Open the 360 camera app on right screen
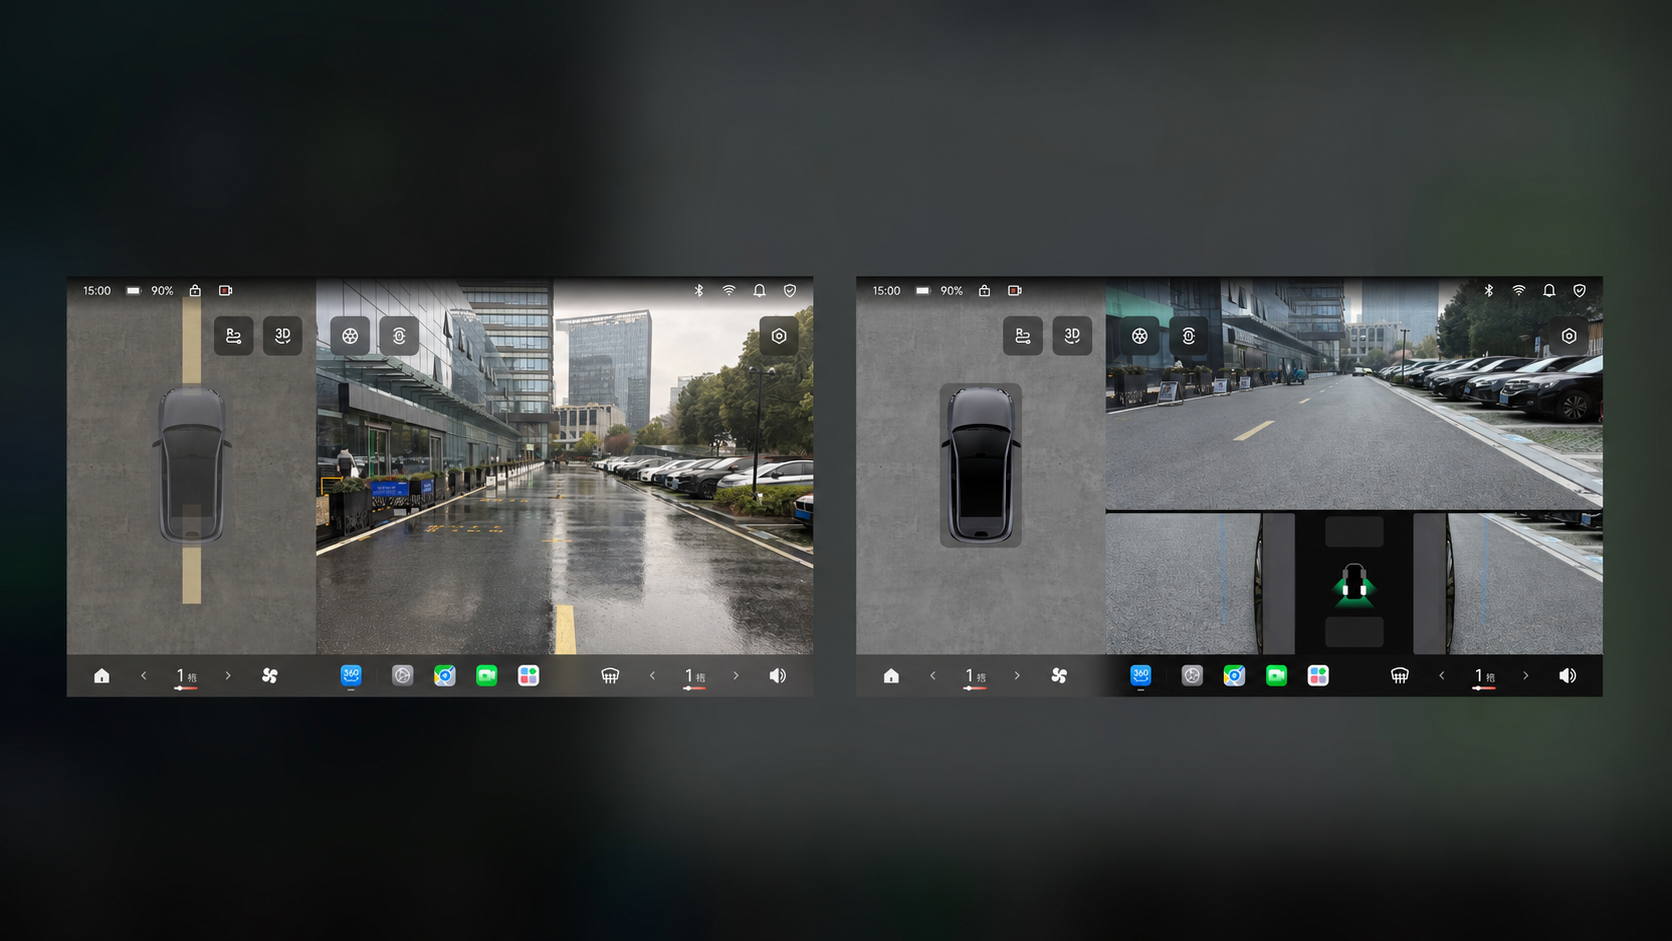 click(x=1141, y=675)
